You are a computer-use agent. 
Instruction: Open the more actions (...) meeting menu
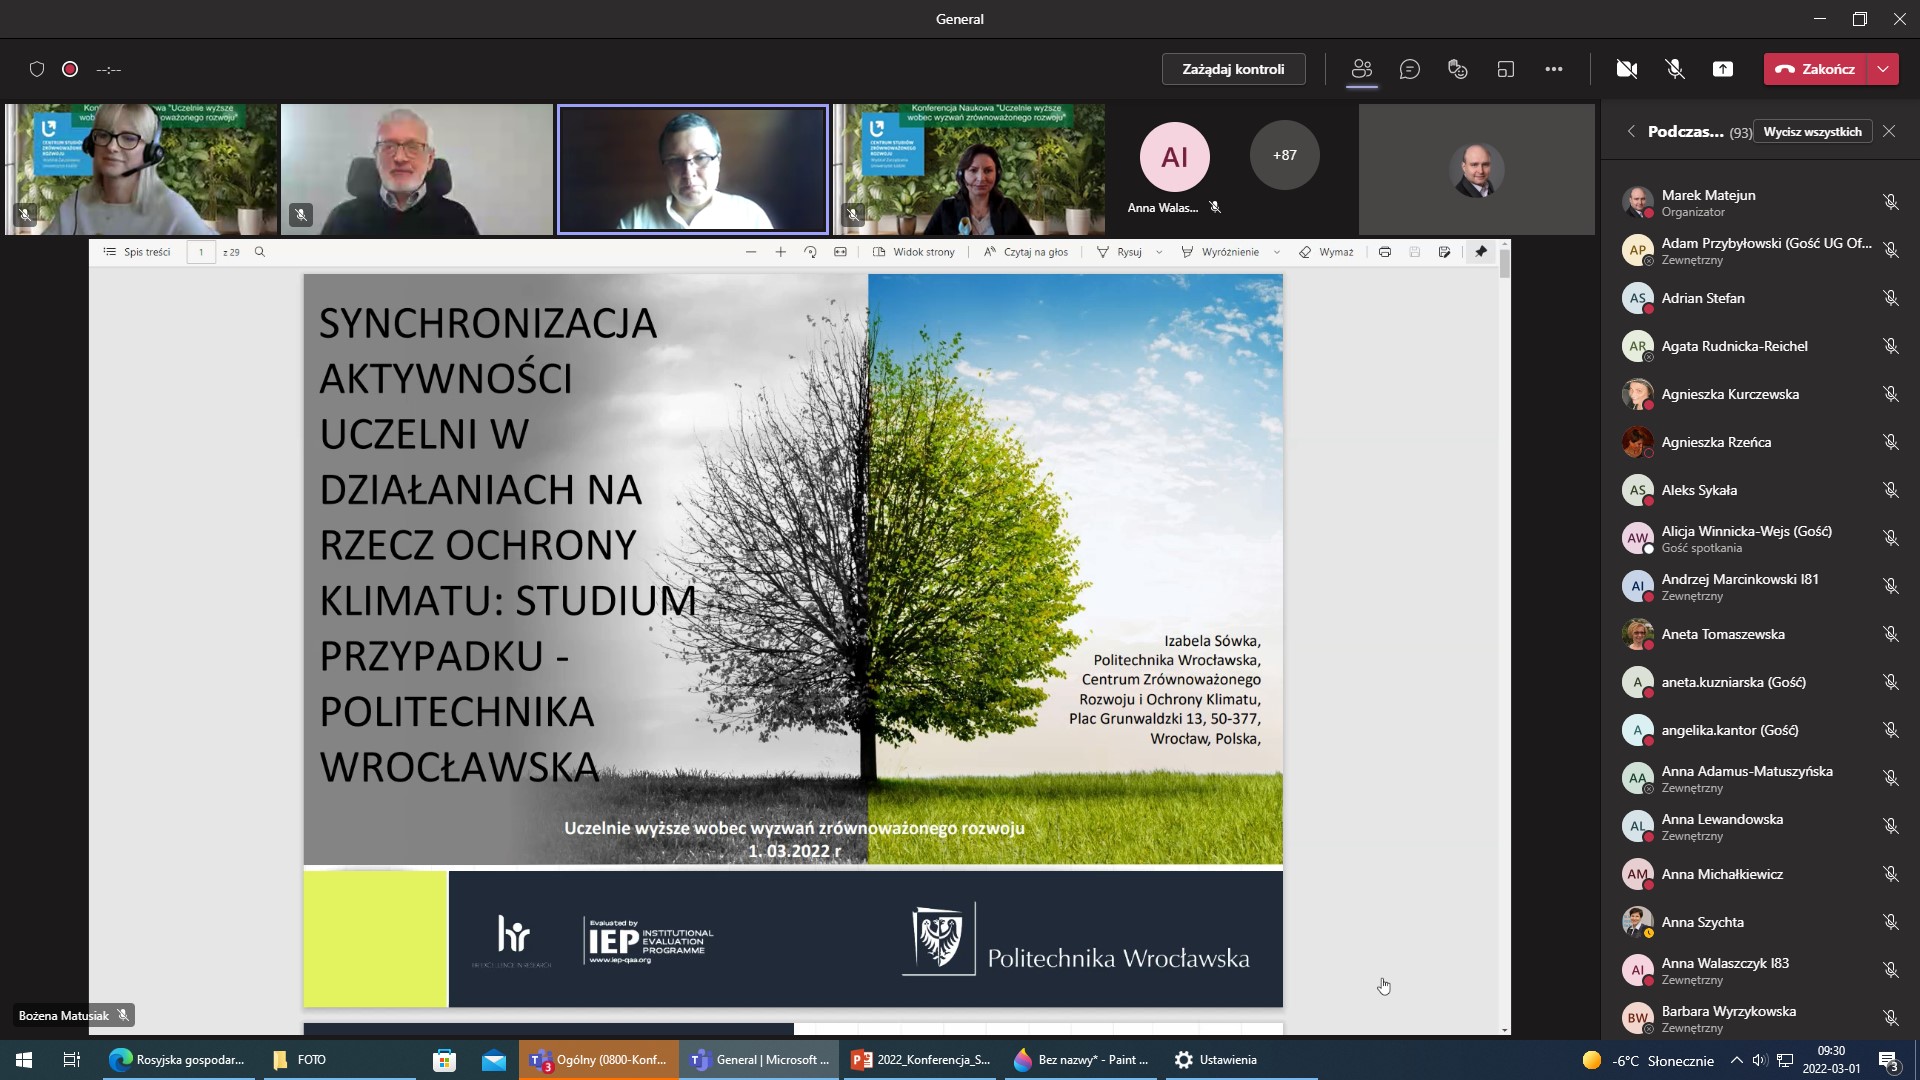(1554, 69)
